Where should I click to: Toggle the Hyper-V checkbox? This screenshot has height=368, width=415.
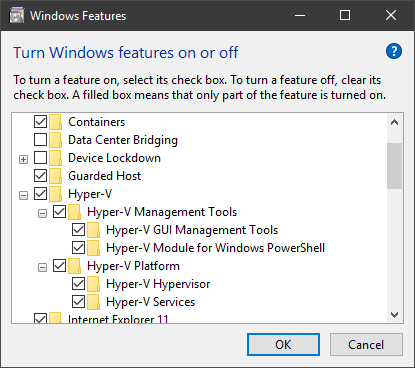[40, 194]
